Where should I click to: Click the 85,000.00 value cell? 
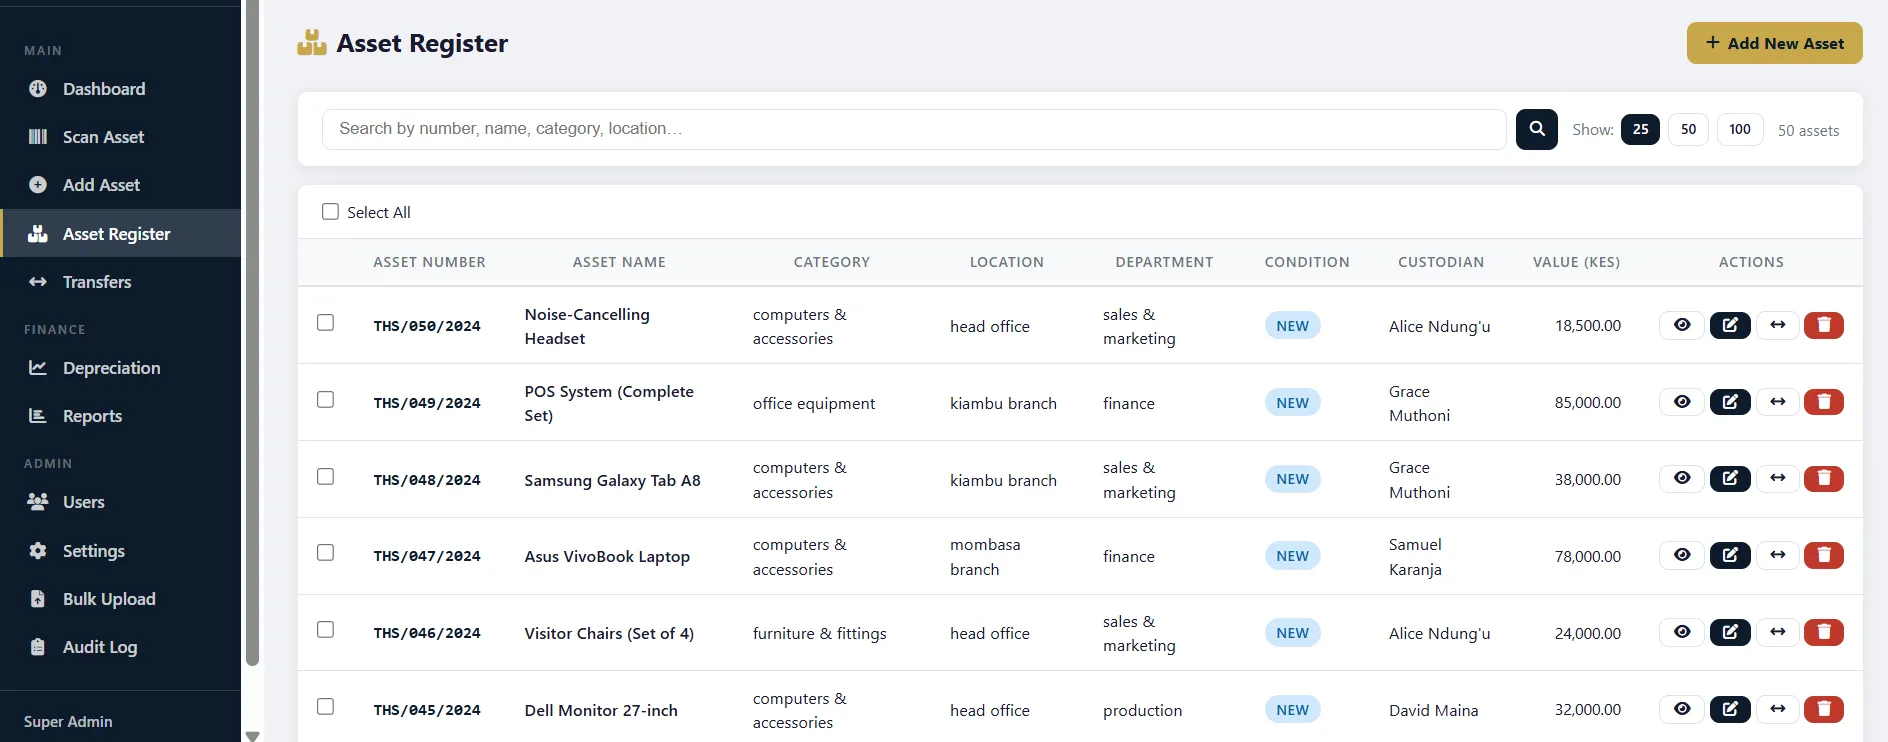1588,402
